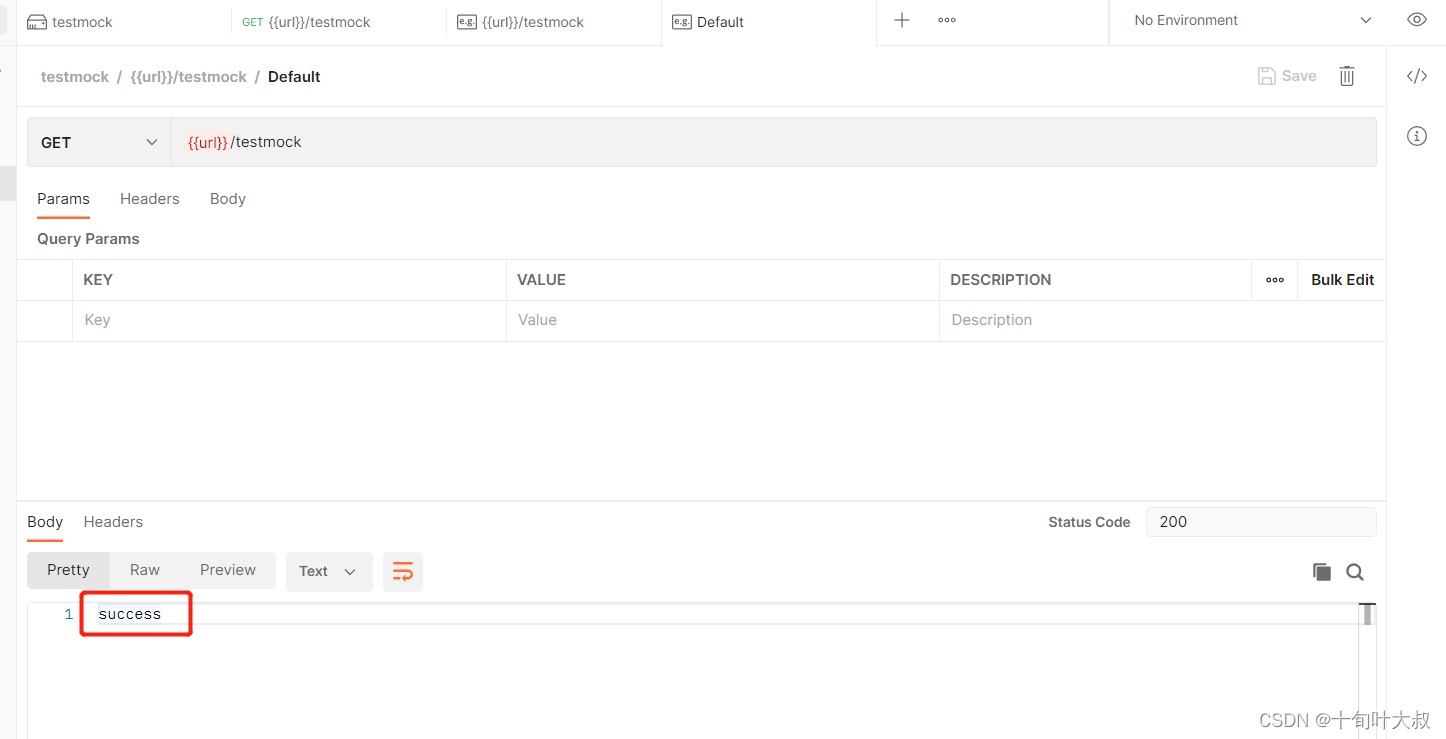Toggle the environment quick look eye icon

tap(1416, 20)
